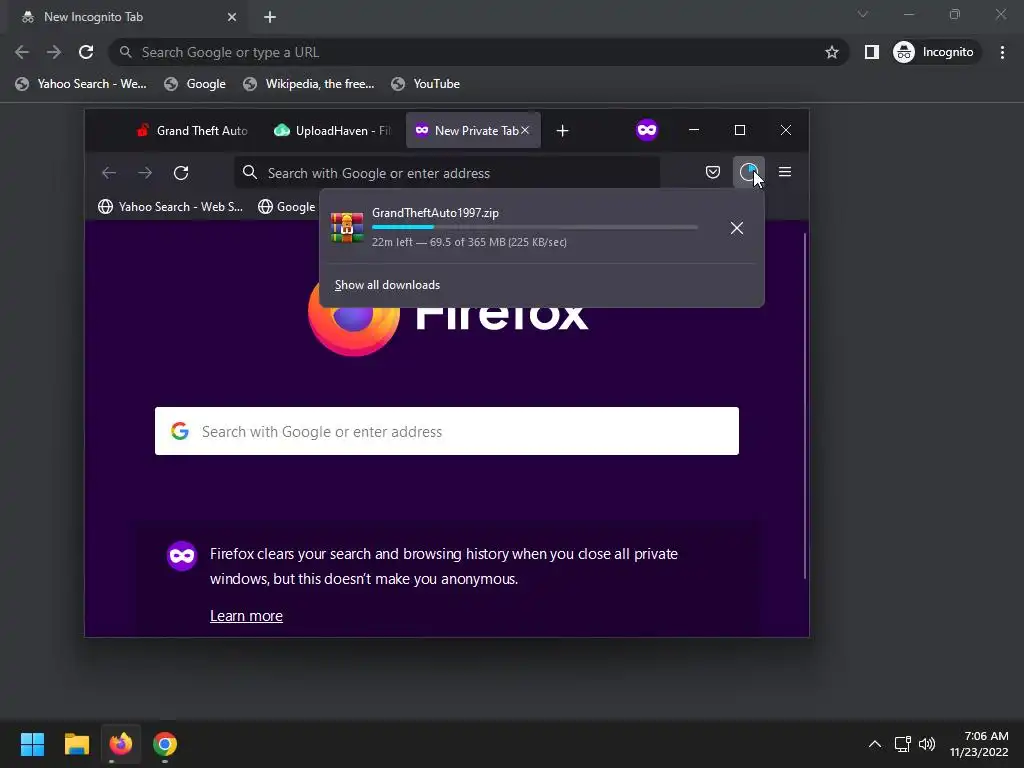The height and width of the screenshot is (768, 1024).
Task: Open Windows Start menu
Action: [32, 744]
